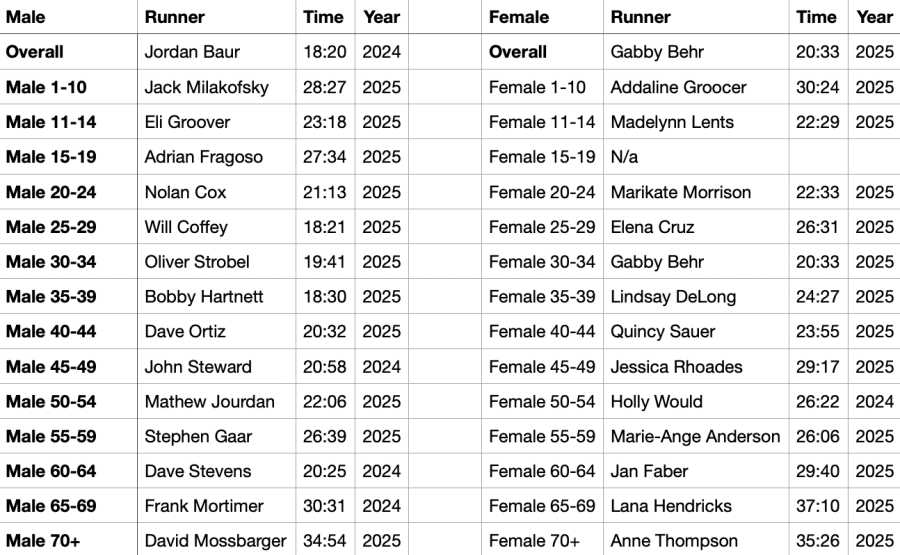Select the time 18:20 cell
The image size is (900, 555).
click(x=323, y=52)
